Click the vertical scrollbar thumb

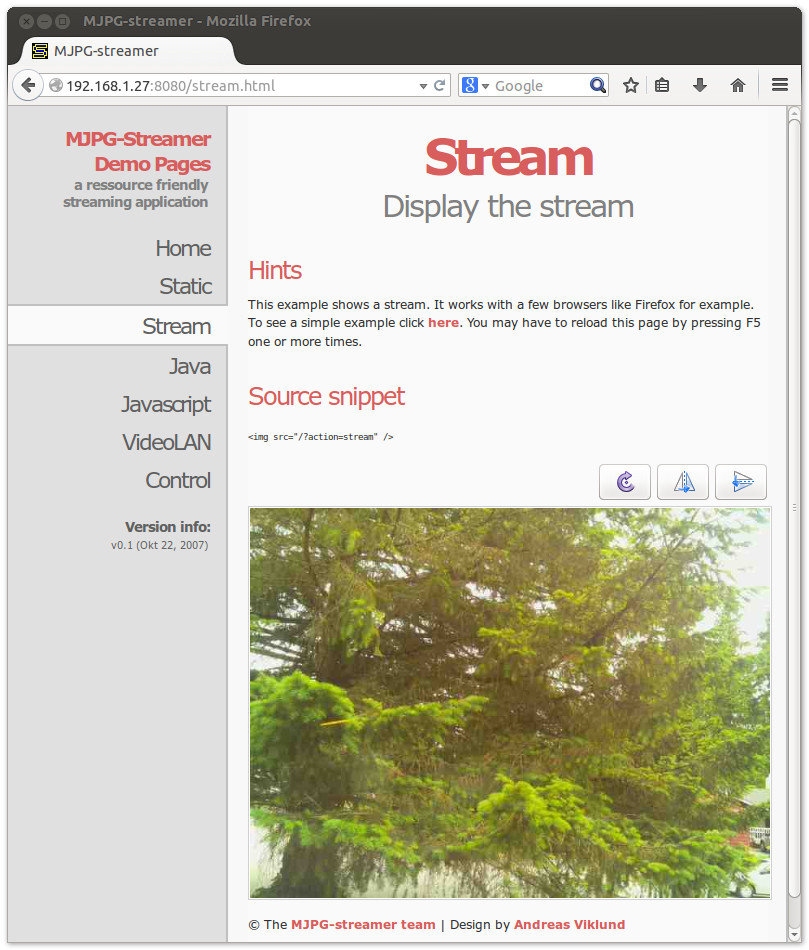pos(794,508)
